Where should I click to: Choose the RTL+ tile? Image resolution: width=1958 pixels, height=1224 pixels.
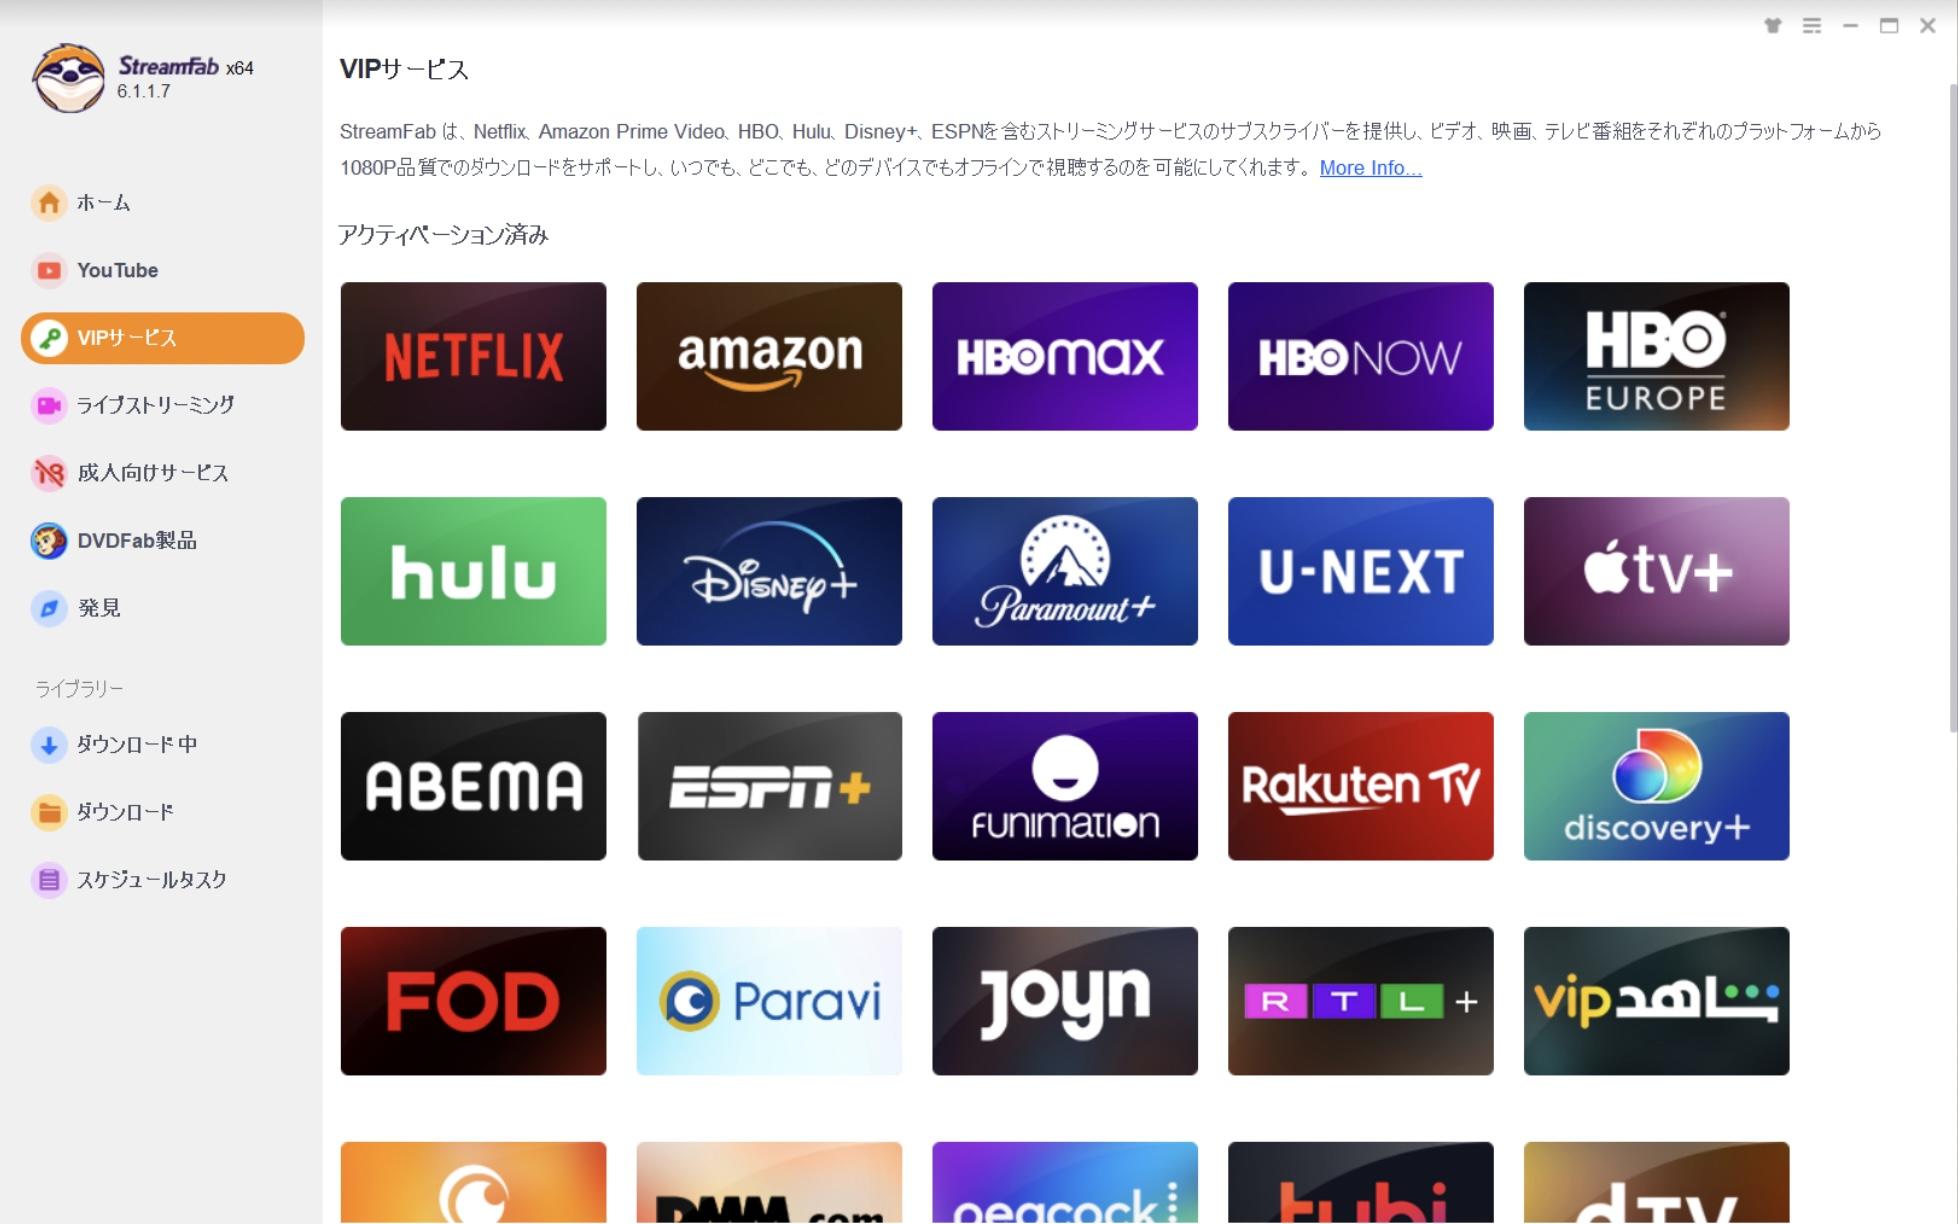click(x=1361, y=1001)
